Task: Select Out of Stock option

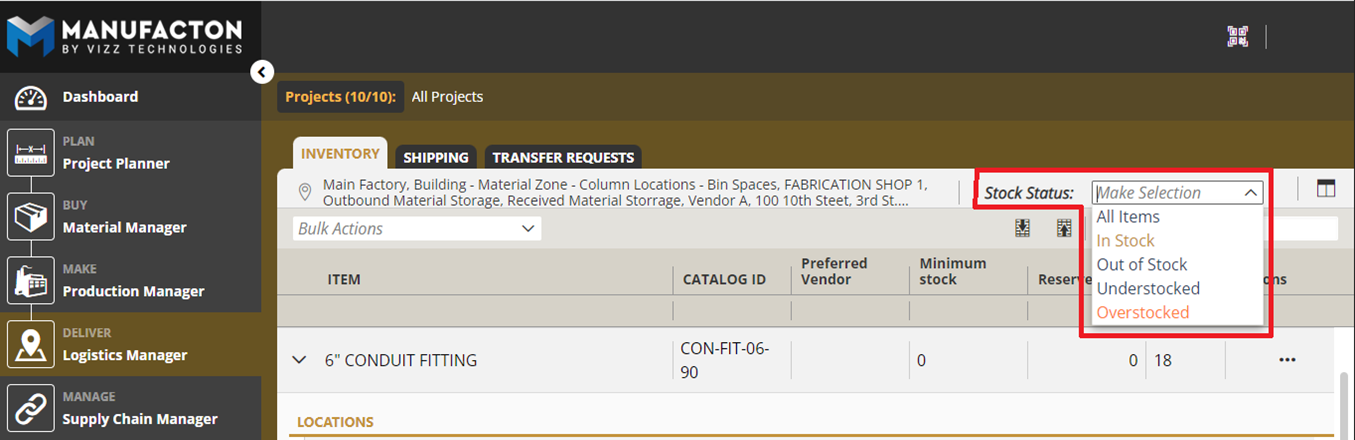Action: pyautogui.click(x=1141, y=264)
